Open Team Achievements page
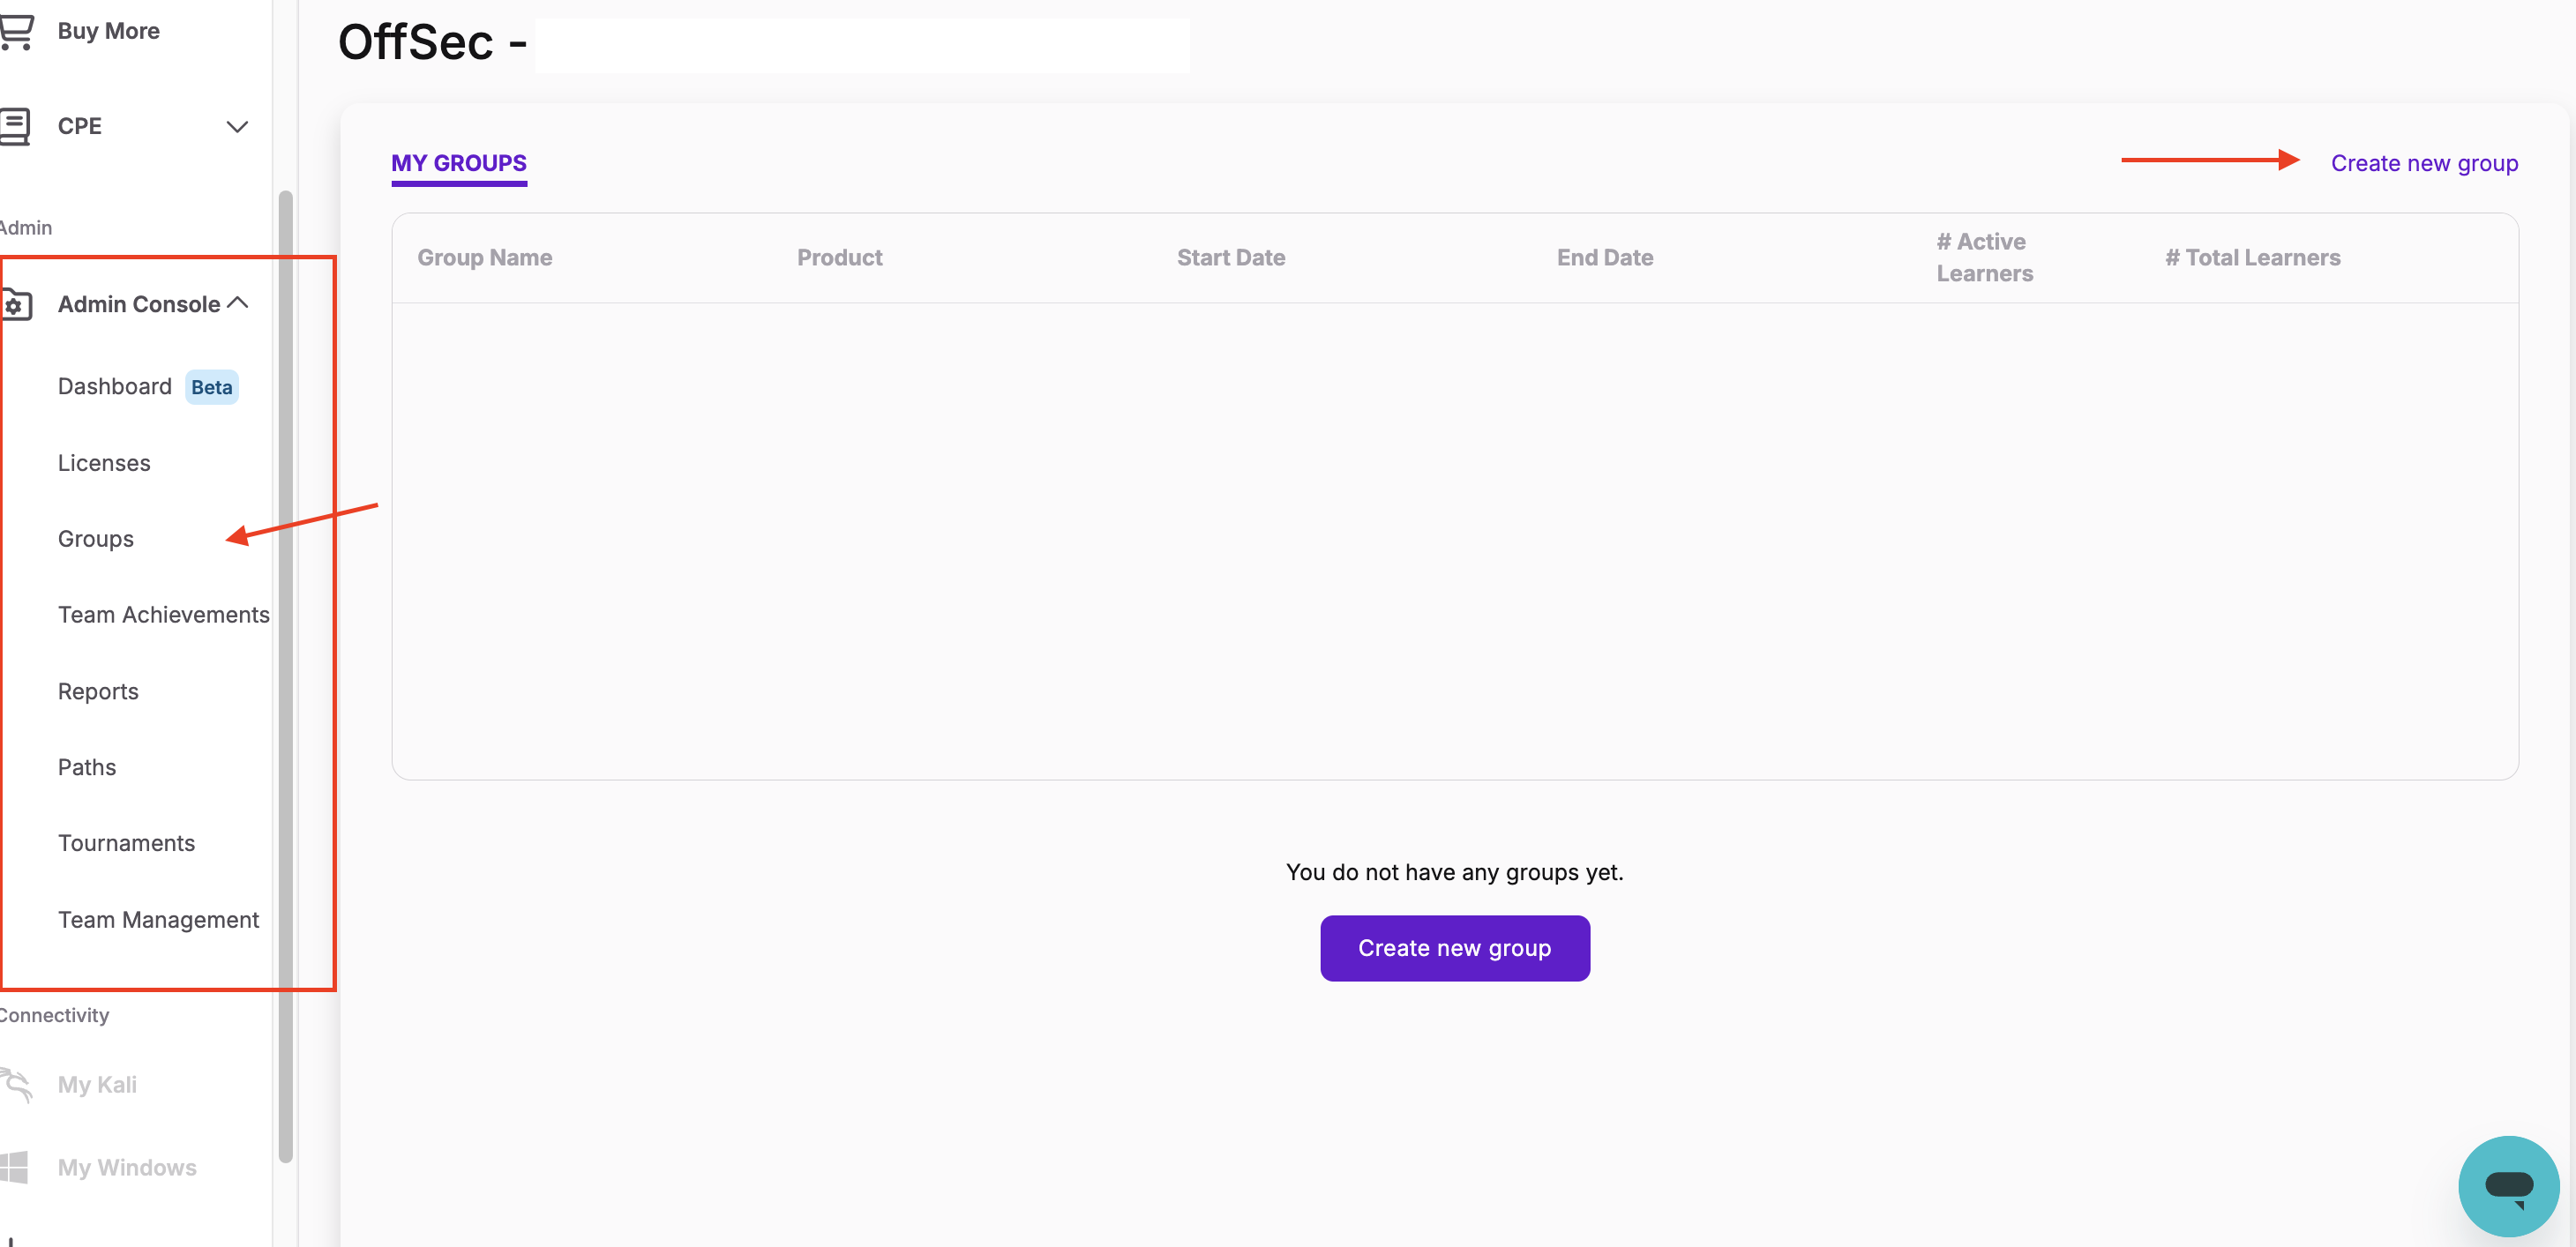Image resolution: width=2576 pixels, height=1247 pixels. point(164,615)
